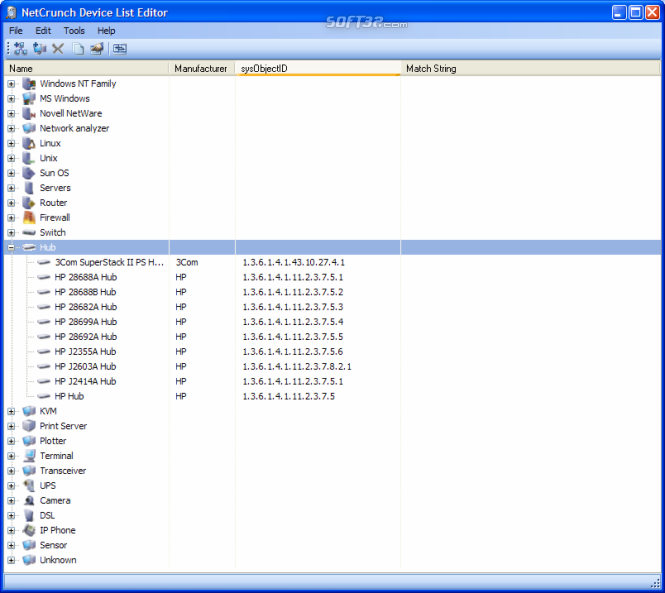Select the HP 28688B Hub entry
This screenshot has height=593, width=665.
[x=85, y=292]
